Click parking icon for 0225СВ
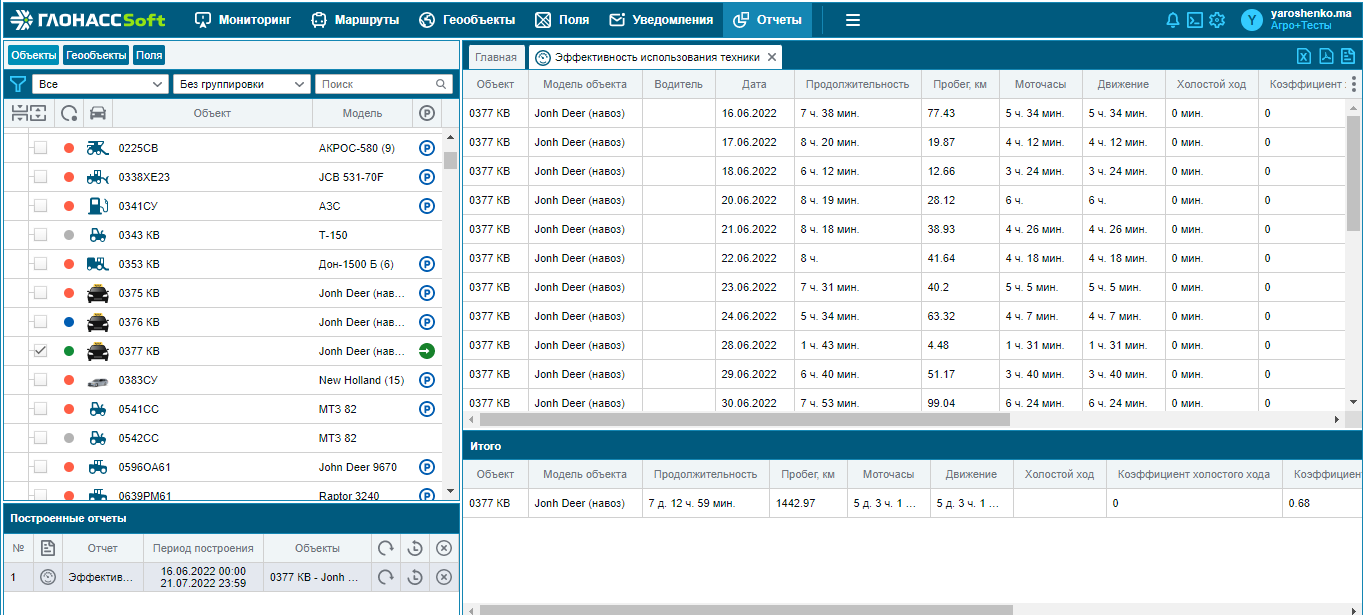The width and height of the screenshot is (1365, 615). 427,148
